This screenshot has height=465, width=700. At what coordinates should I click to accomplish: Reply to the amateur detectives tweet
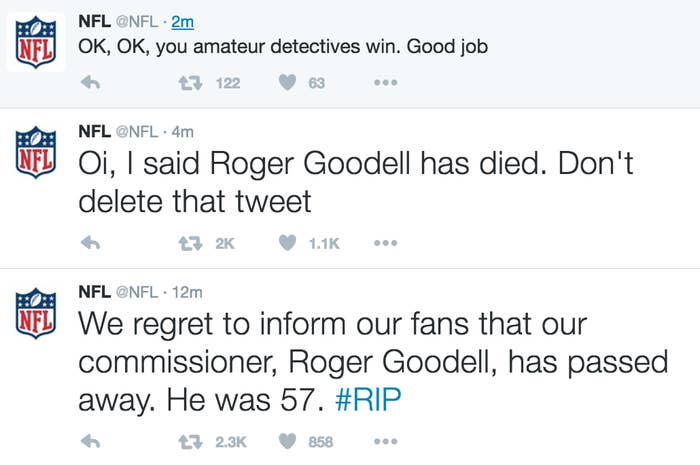(90, 83)
